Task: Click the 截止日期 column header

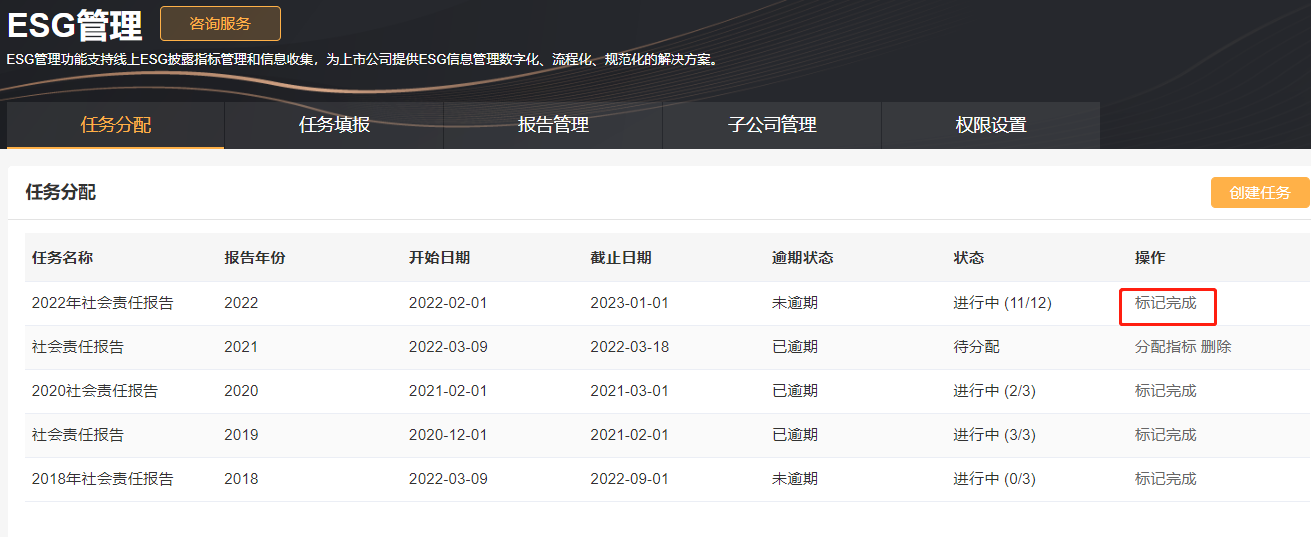Action: pyautogui.click(x=621, y=258)
